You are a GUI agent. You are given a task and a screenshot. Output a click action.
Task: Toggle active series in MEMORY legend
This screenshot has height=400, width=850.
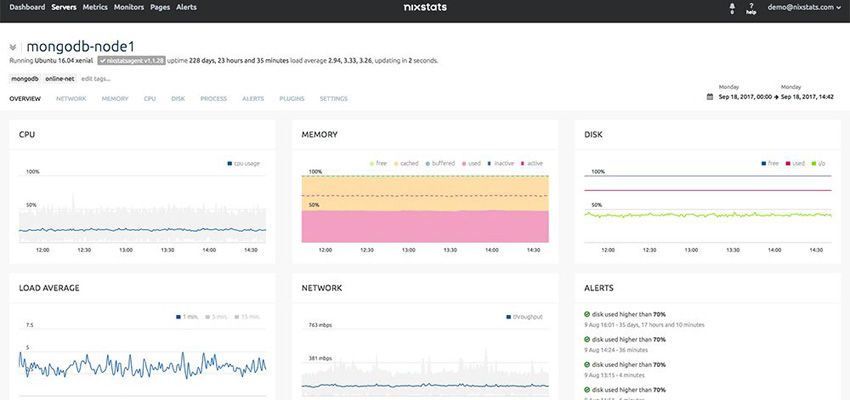[x=531, y=163]
